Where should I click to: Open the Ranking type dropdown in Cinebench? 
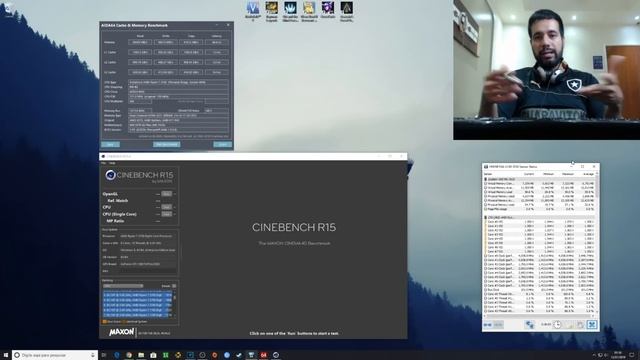[122, 286]
